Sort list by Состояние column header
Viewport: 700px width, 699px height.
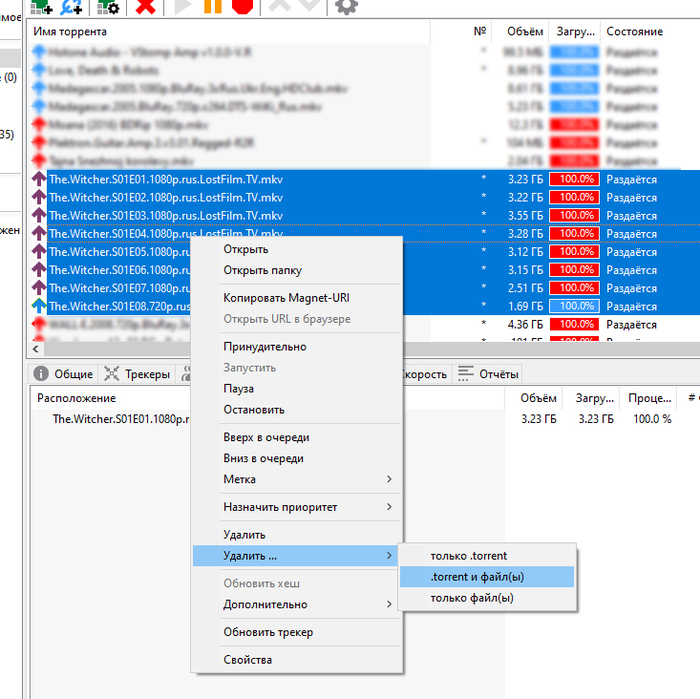634,32
